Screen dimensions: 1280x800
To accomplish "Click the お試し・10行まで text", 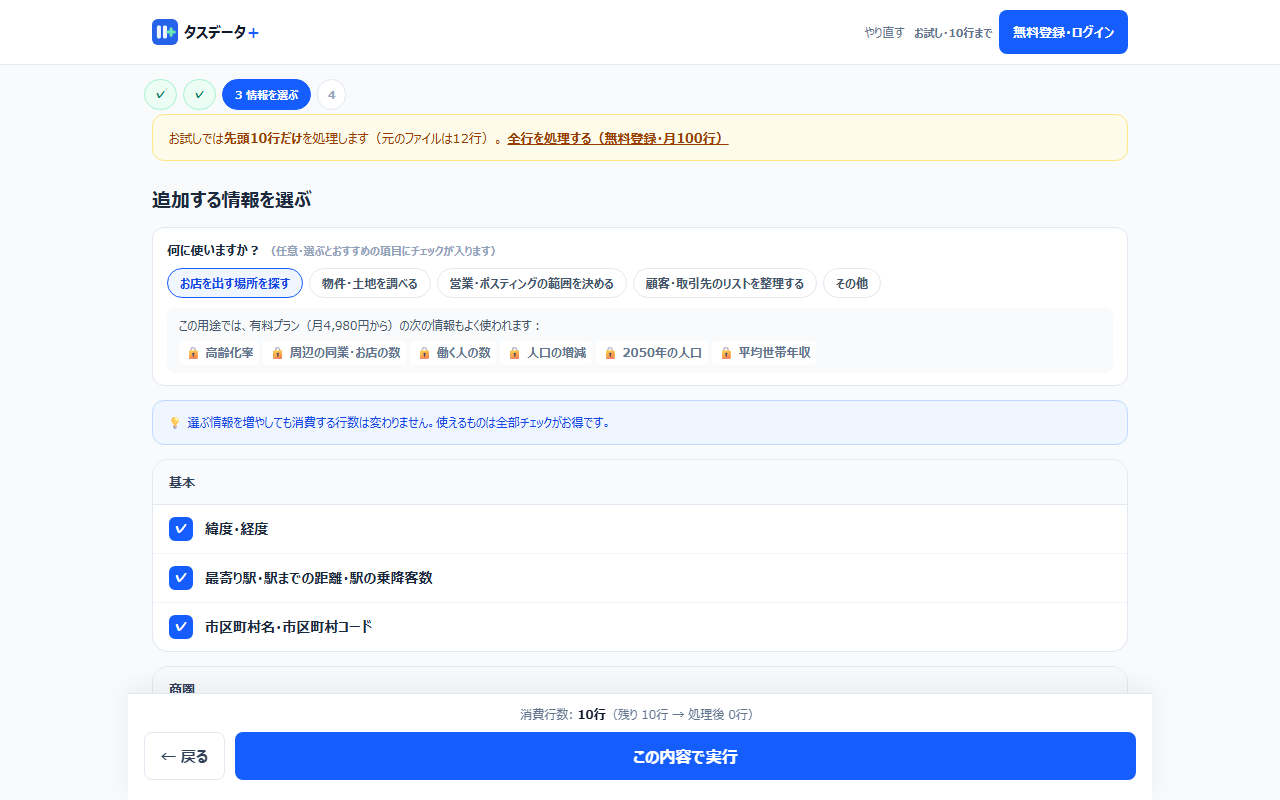I will click(953, 33).
